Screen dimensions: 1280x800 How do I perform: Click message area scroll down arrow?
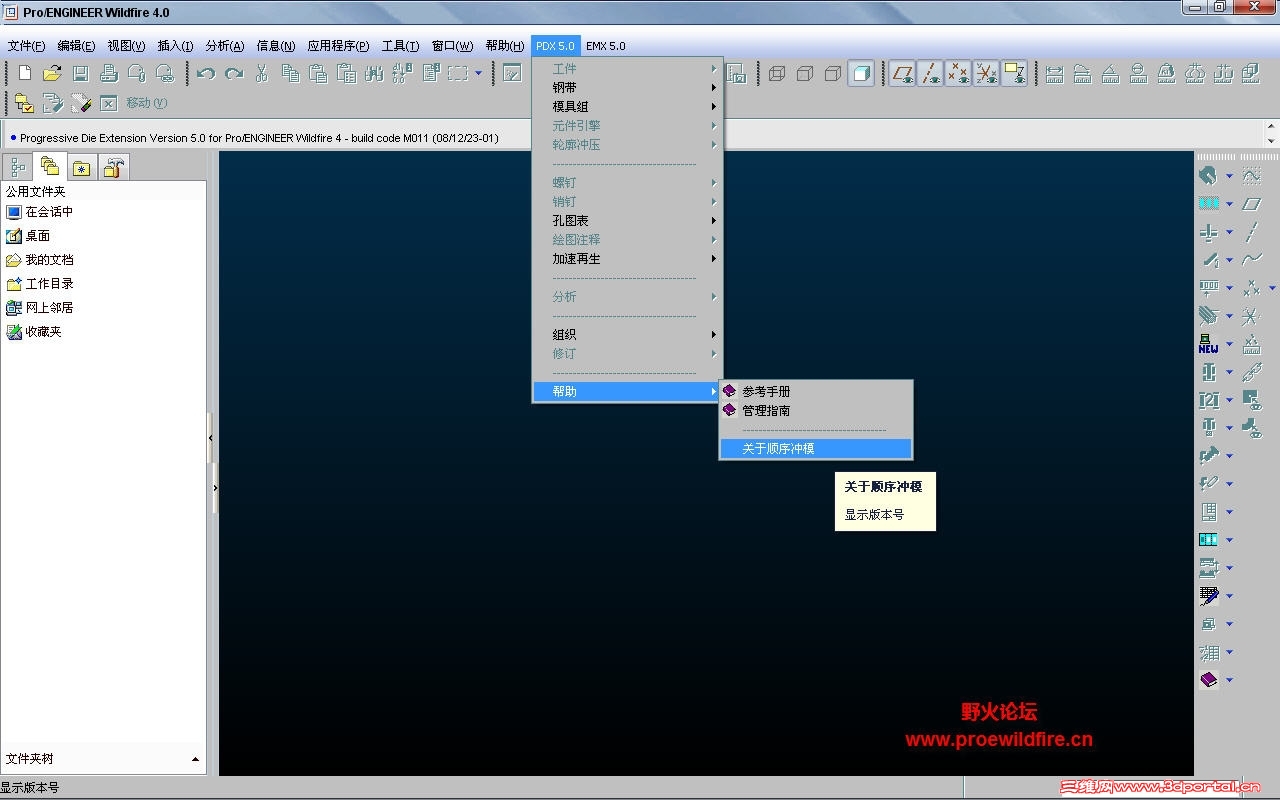[1272, 141]
